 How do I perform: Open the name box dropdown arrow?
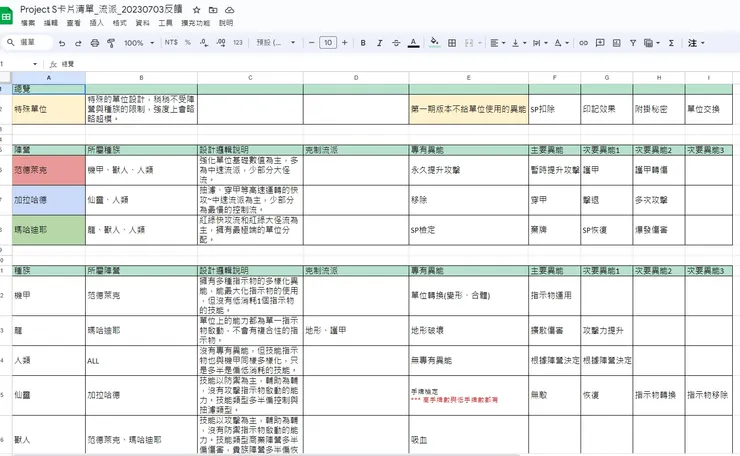coord(35,64)
